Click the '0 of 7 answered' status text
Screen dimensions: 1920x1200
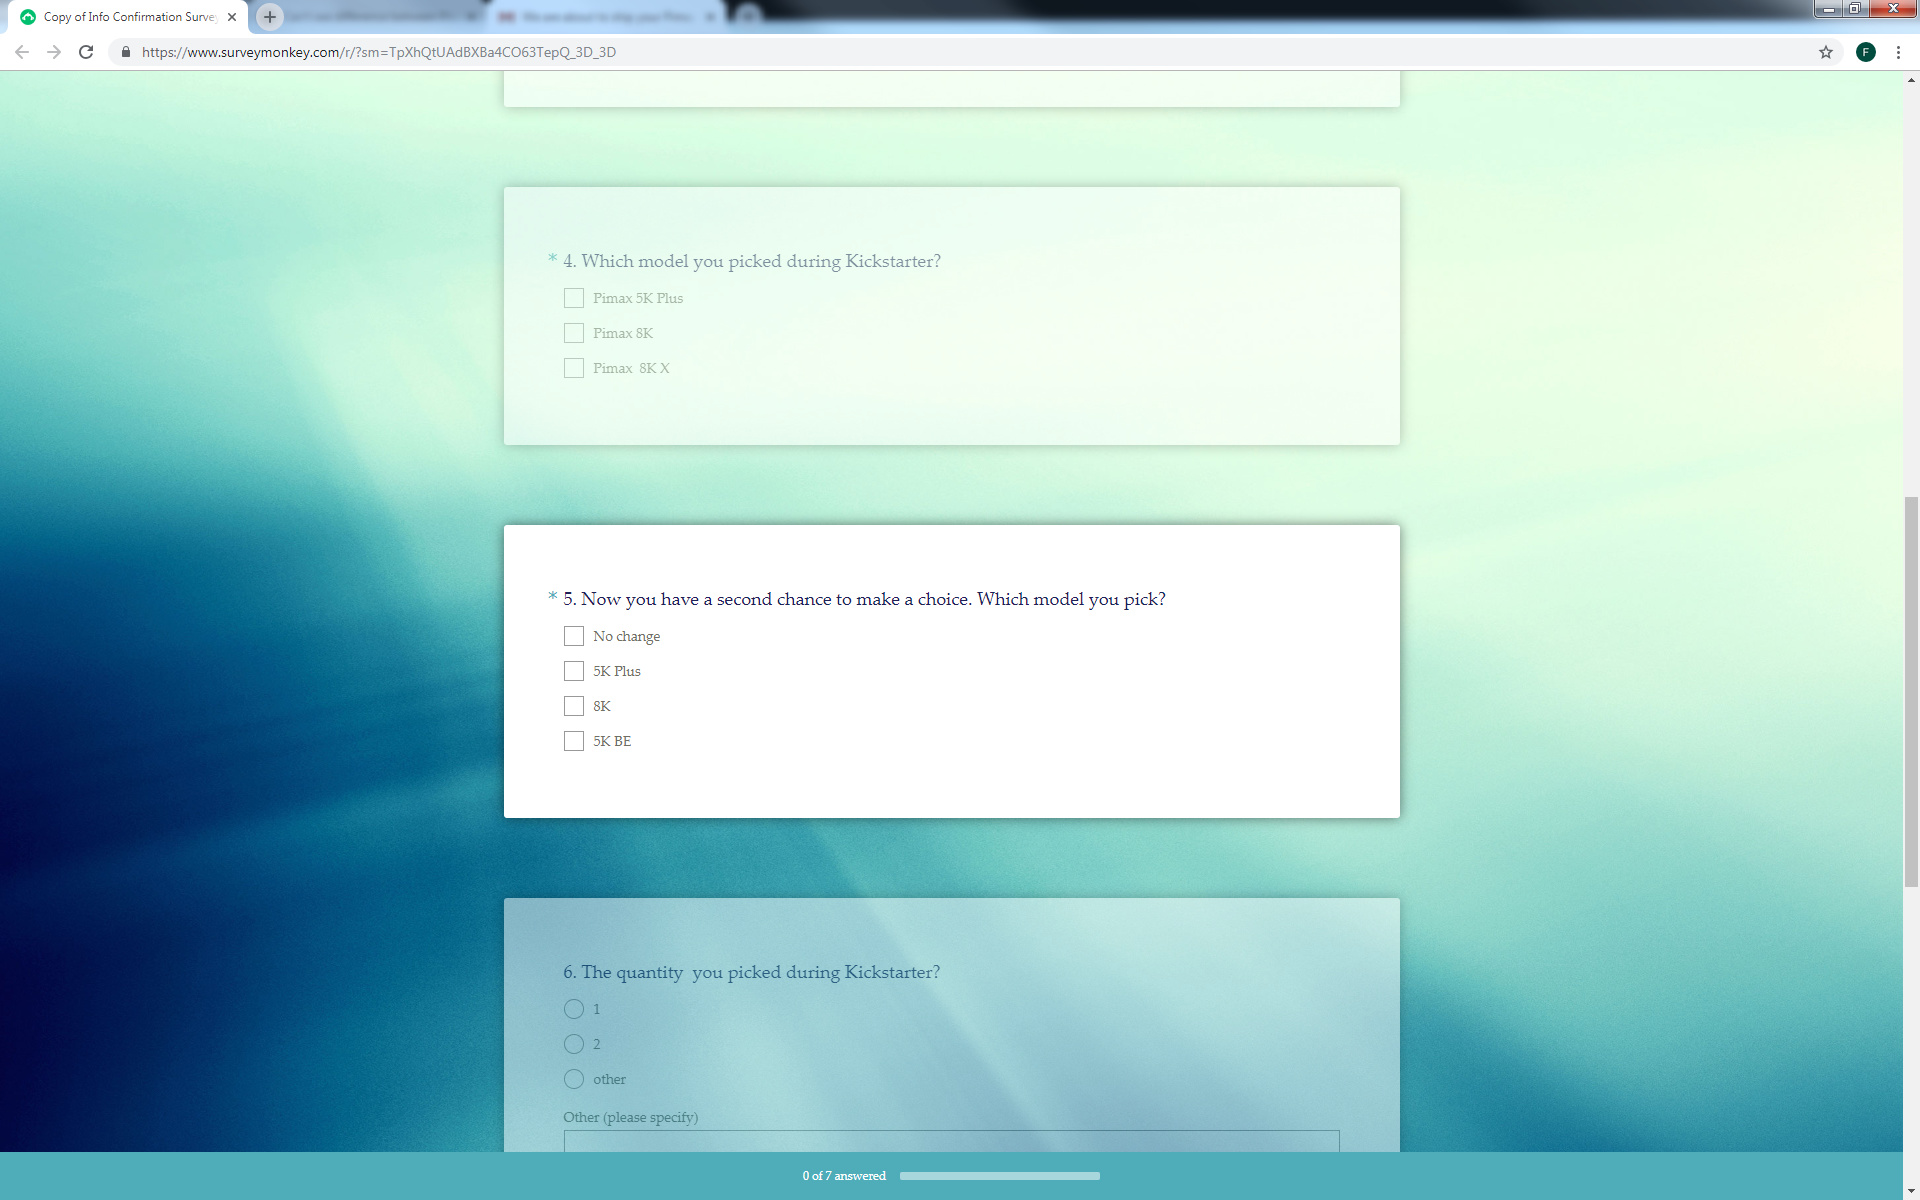[844, 1176]
